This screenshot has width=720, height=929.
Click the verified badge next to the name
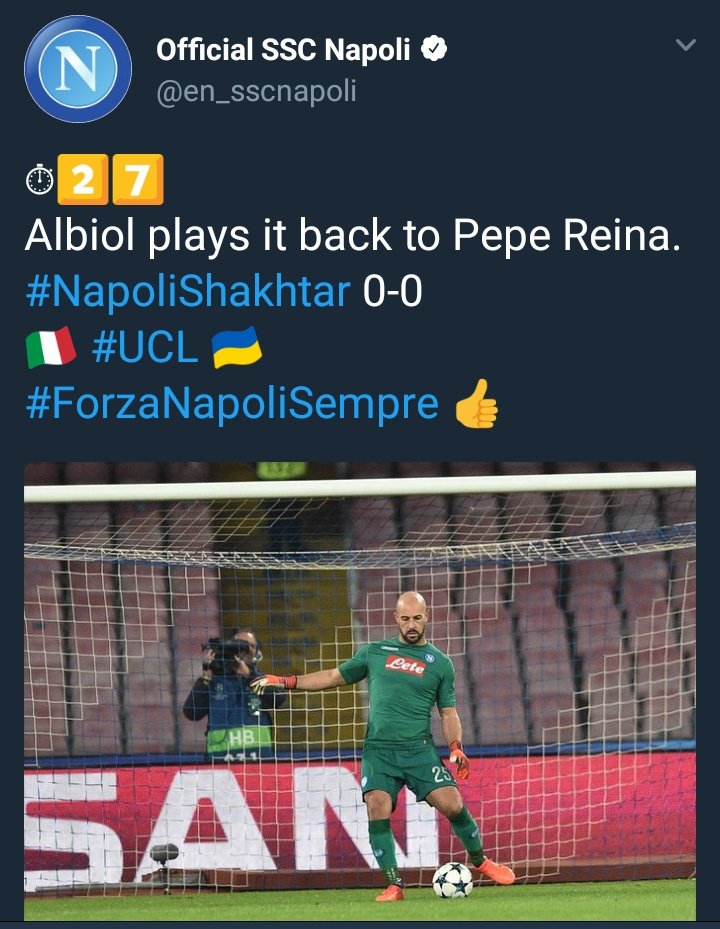[x=433, y=49]
